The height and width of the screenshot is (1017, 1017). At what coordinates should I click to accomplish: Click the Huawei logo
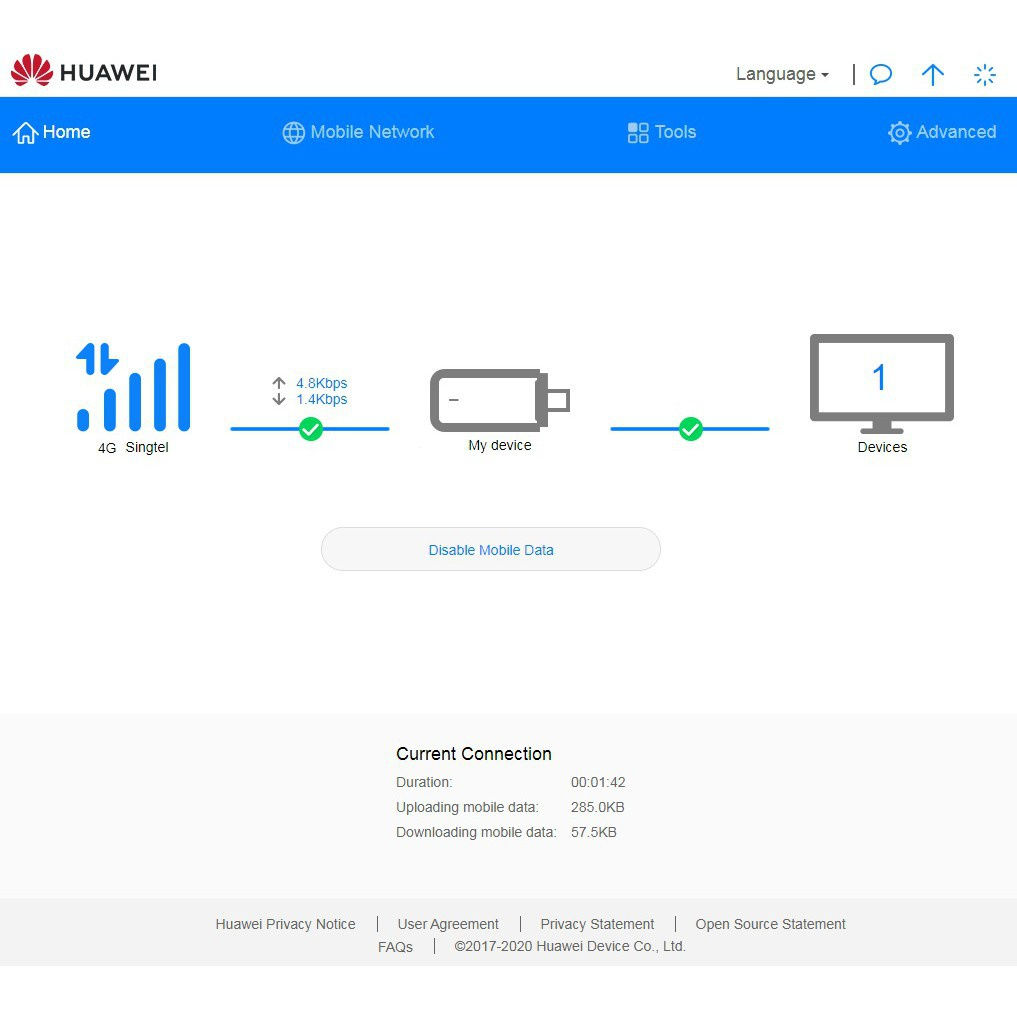click(84, 72)
